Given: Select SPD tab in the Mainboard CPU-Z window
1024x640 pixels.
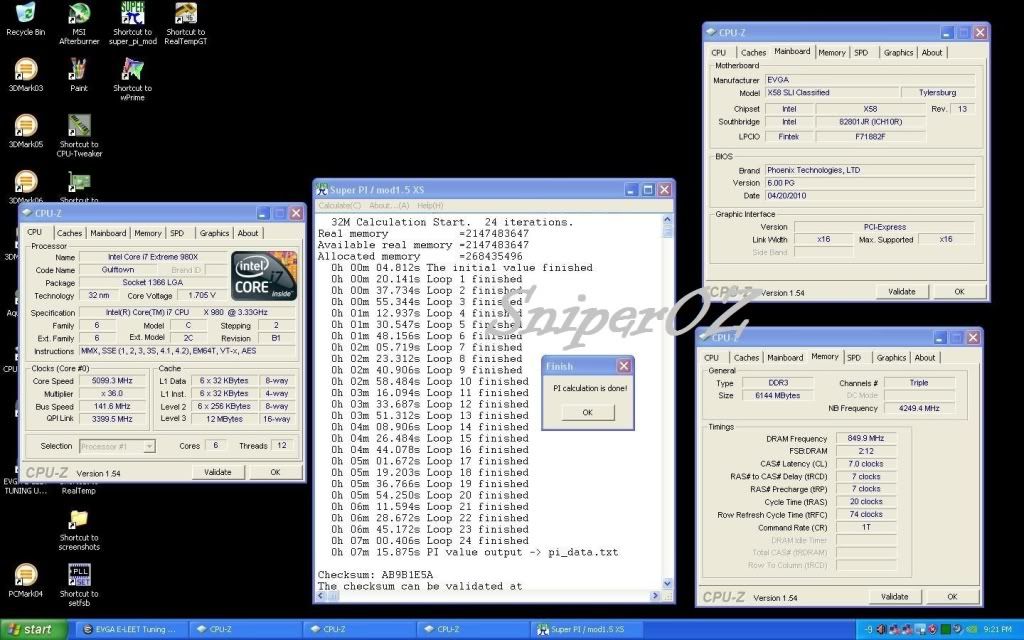Looking at the screenshot, I should click(861, 52).
